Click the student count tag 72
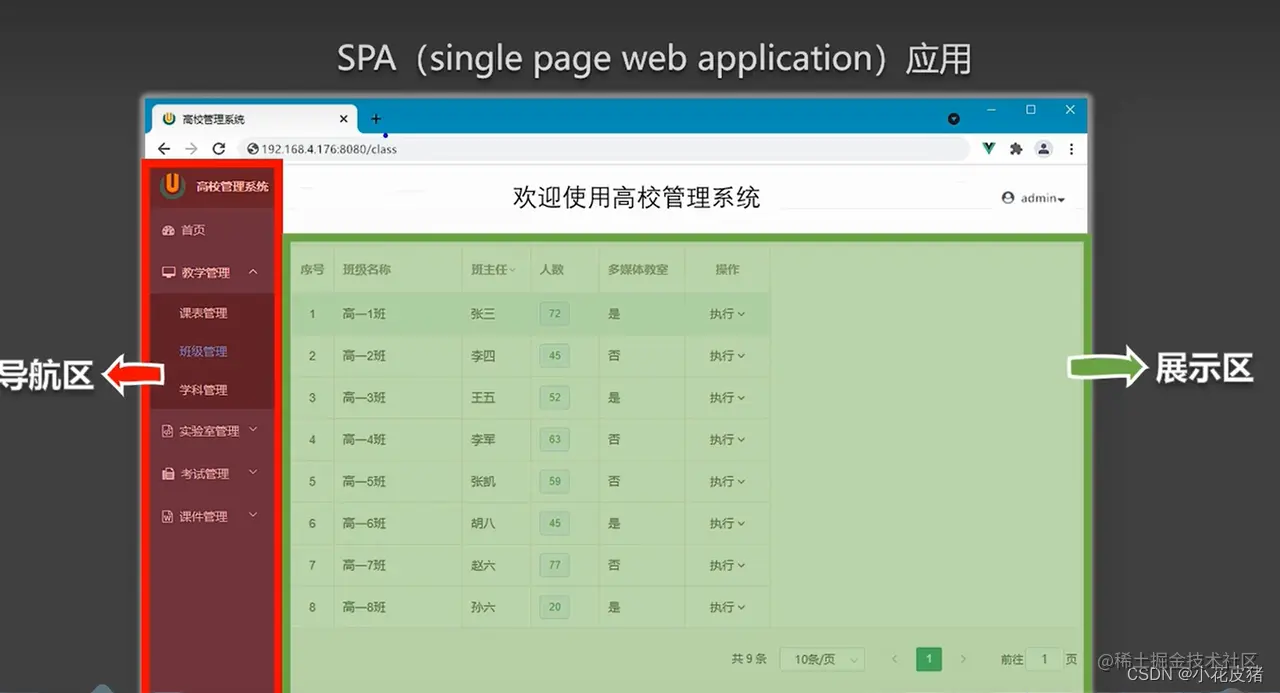This screenshot has width=1280, height=693. [554, 314]
